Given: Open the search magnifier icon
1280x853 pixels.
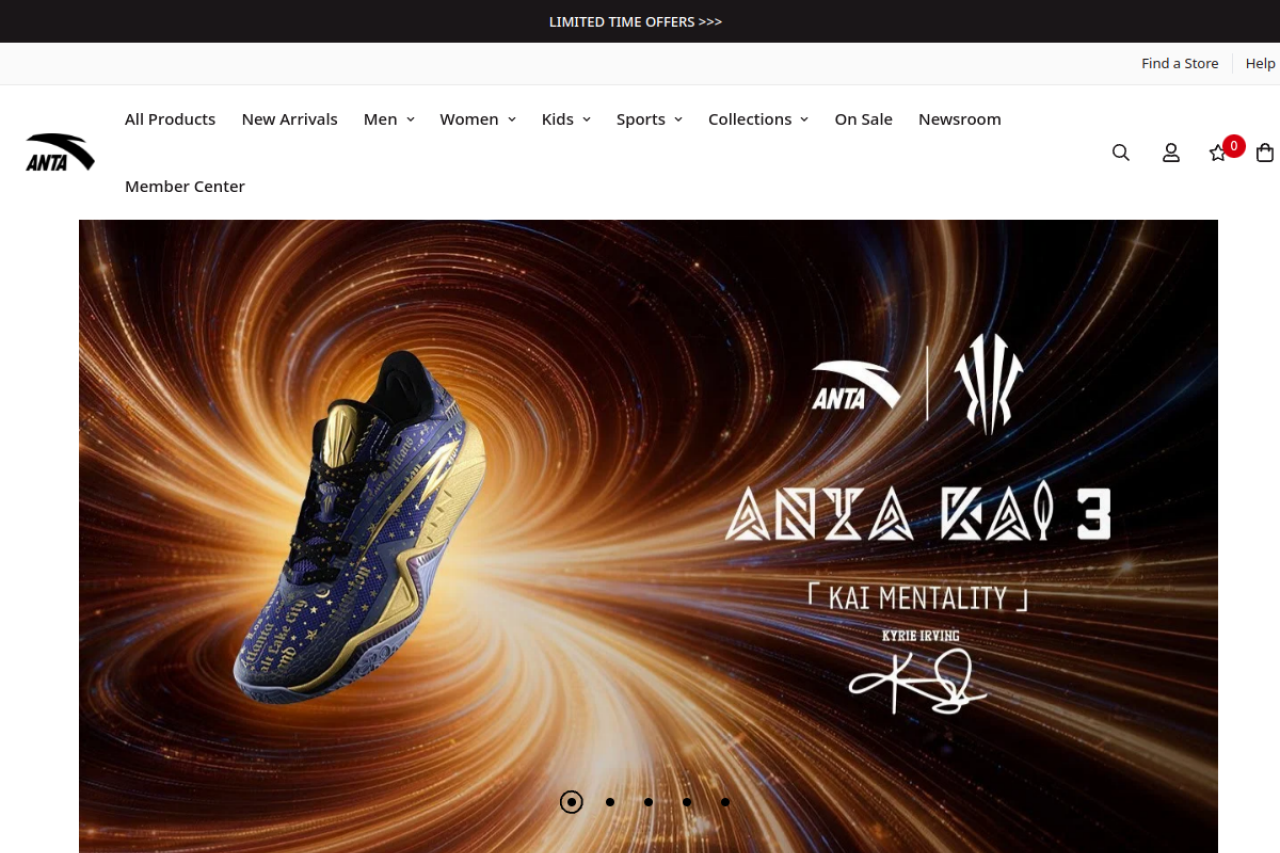Looking at the screenshot, I should coord(1121,152).
